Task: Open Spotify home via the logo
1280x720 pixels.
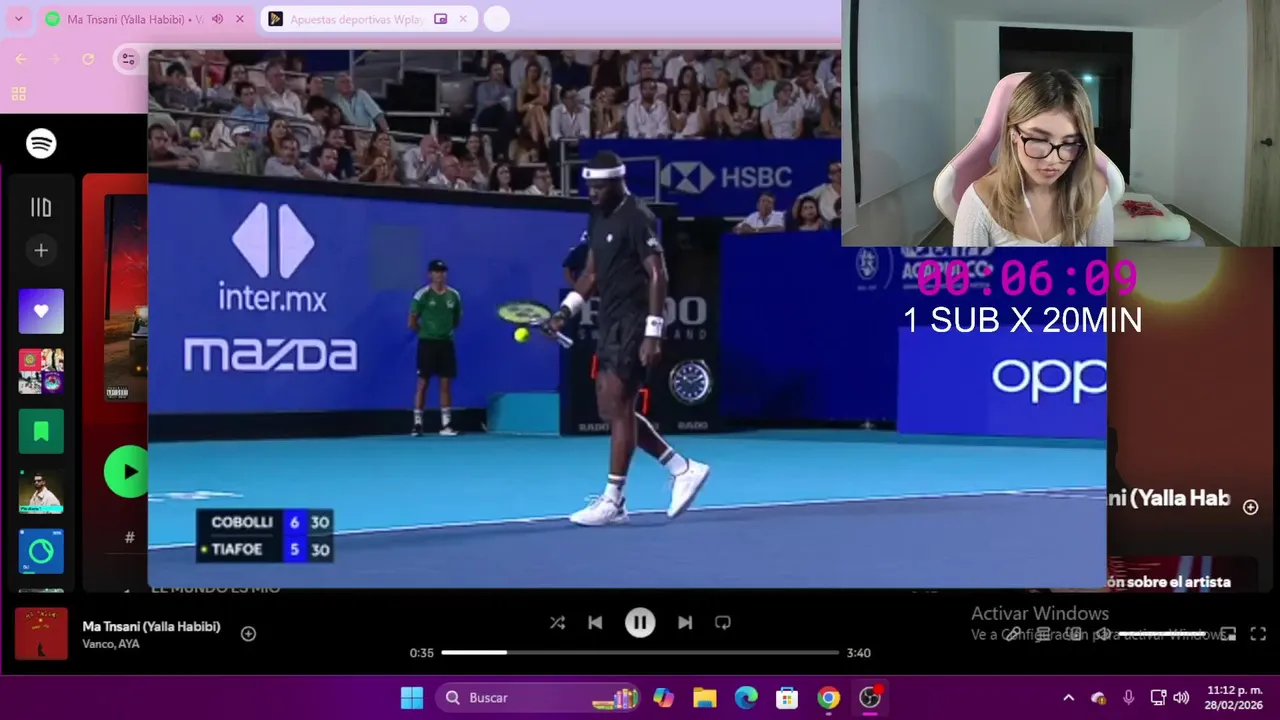Action: 41,144
